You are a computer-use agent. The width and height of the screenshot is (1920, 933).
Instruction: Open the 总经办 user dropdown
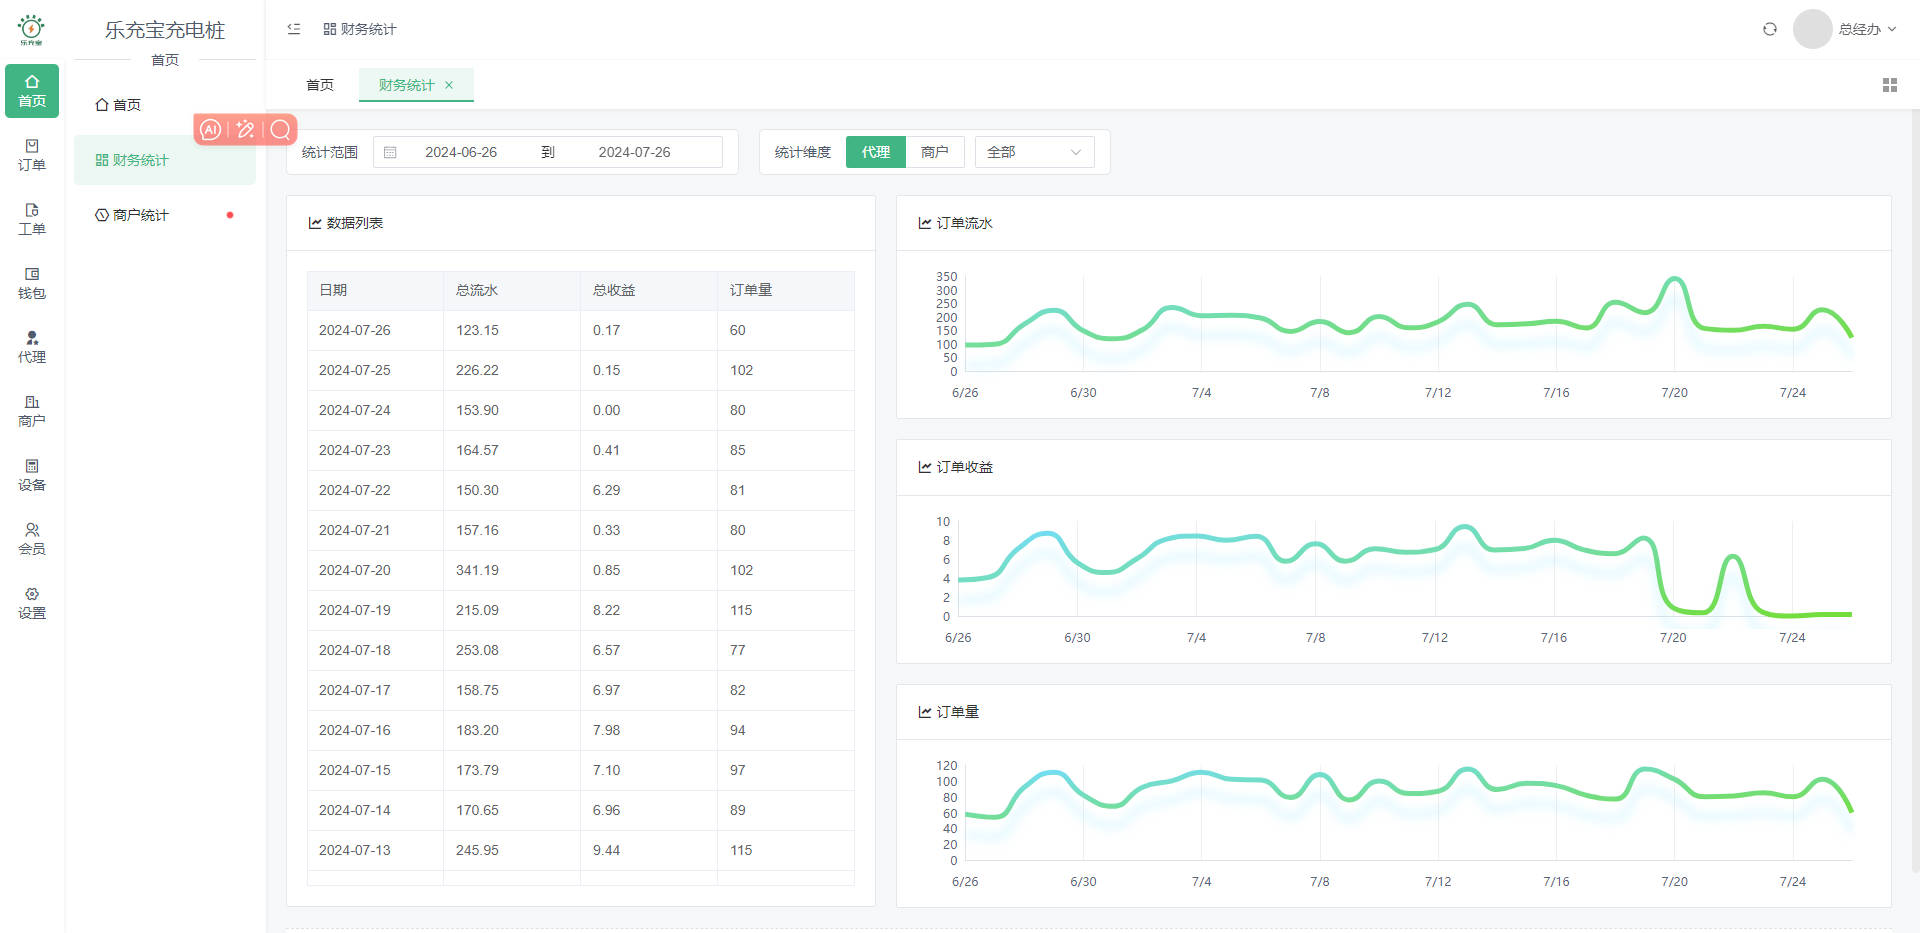point(1867,29)
